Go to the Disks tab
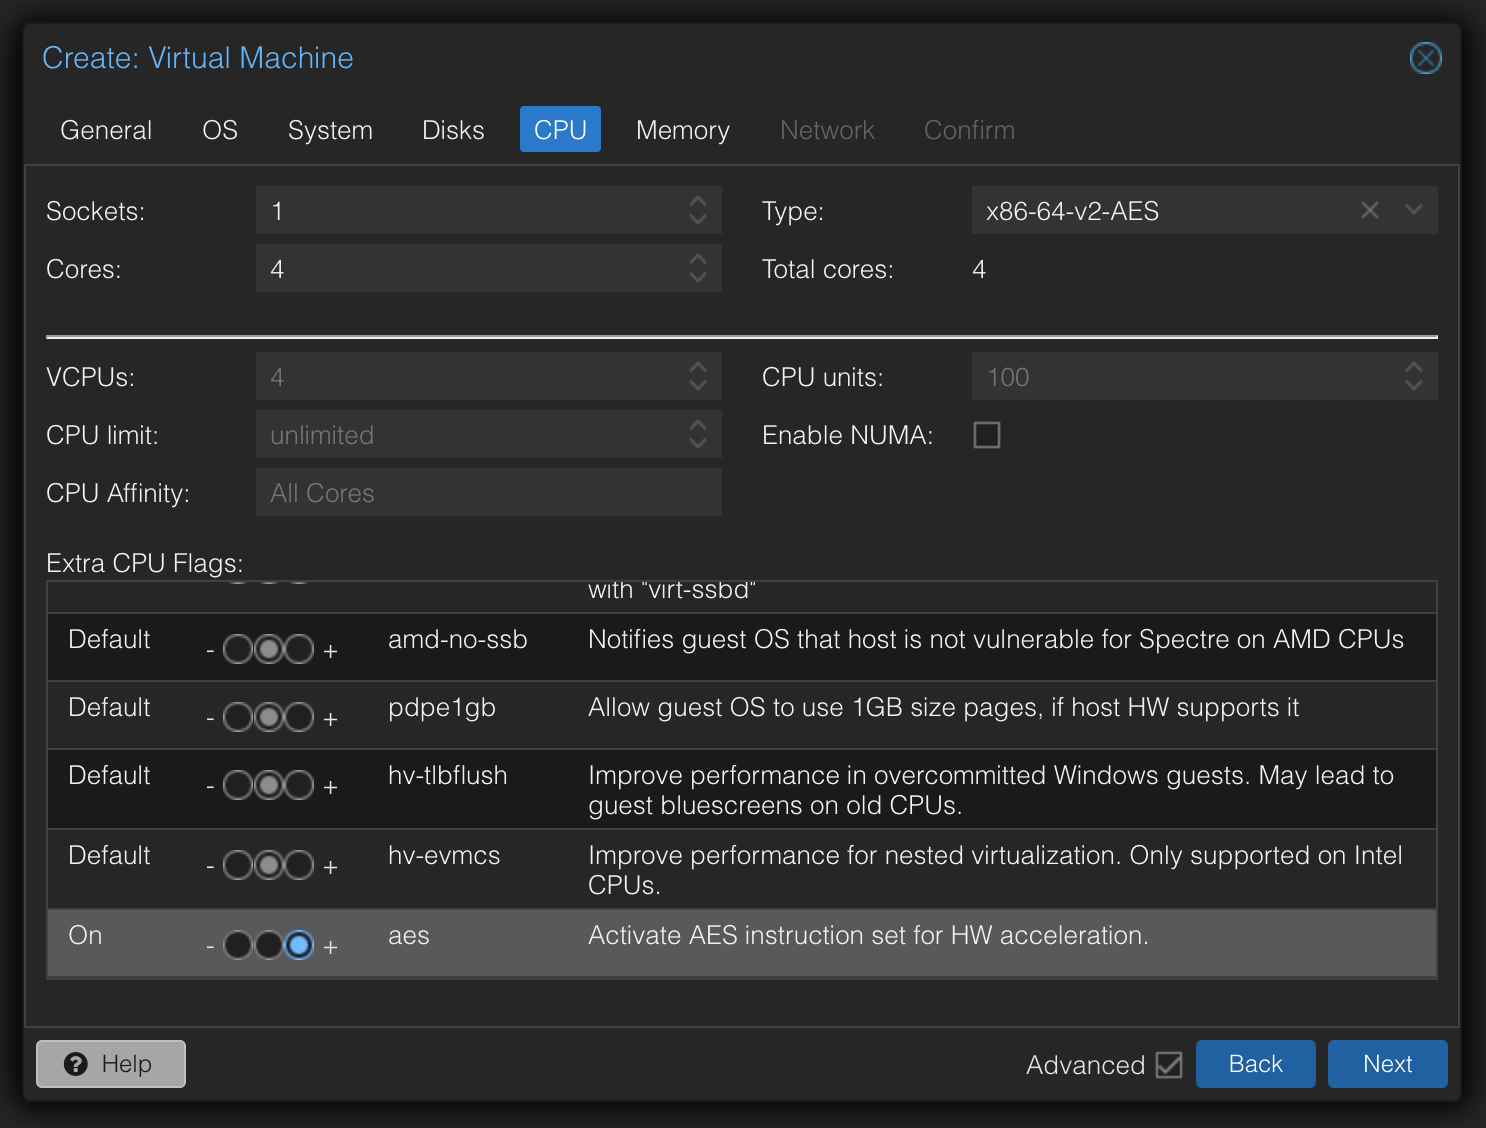Image resolution: width=1486 pixels, height=1128 pixels. point(453,130)
